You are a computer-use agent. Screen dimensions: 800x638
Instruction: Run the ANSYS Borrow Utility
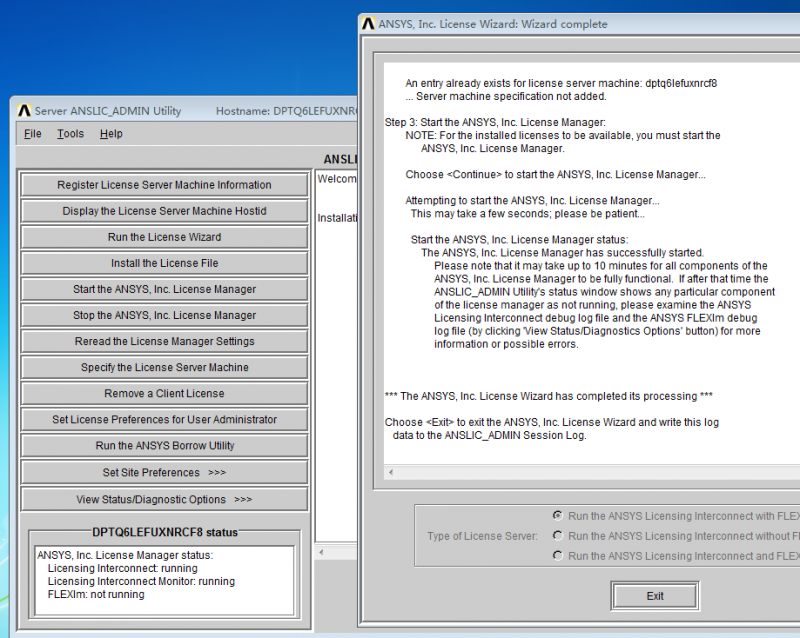(164, 446)
